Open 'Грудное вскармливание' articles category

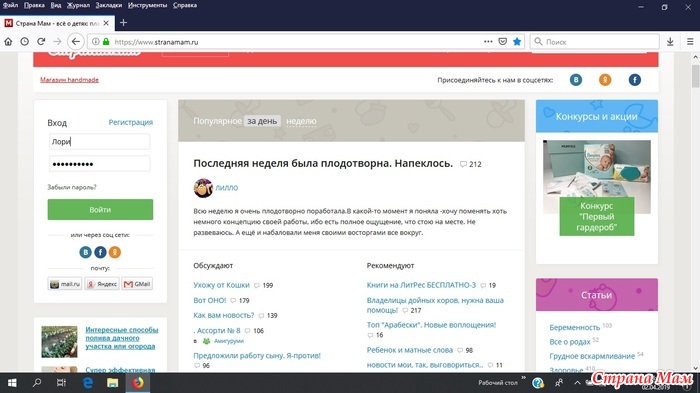coord(592,356)
